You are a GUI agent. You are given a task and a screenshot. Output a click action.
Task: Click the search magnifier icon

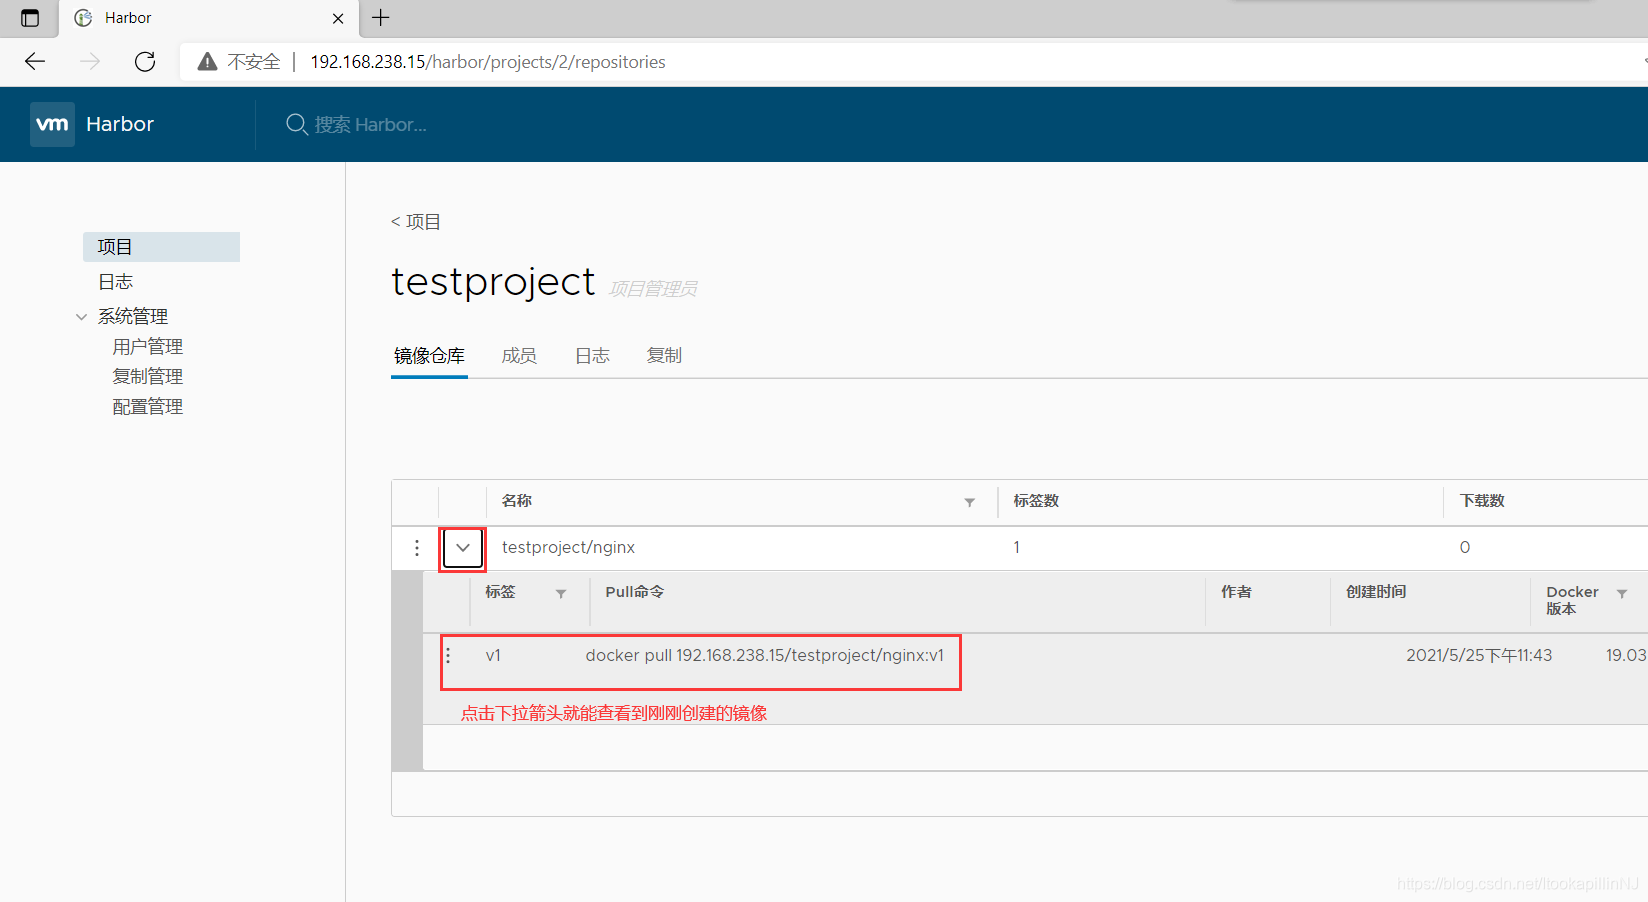coord(296,124)
